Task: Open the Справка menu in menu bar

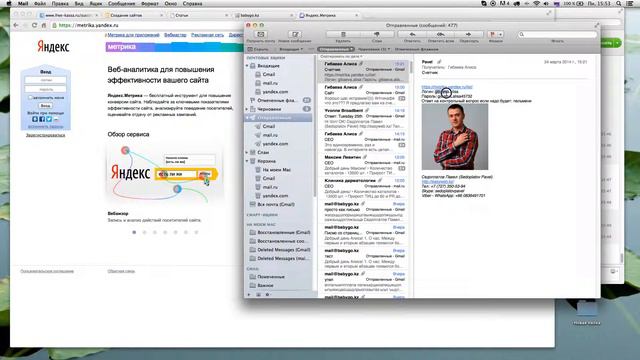Action: pos(192,3)
